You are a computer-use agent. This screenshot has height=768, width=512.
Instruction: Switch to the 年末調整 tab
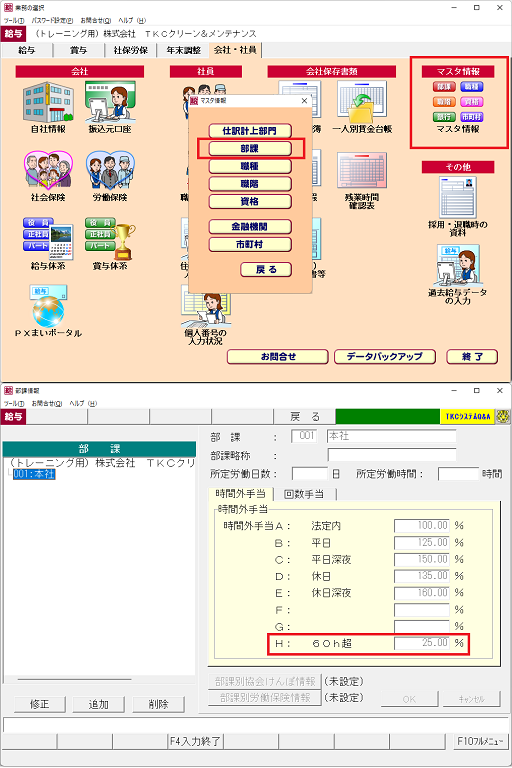tap(183, 50)
